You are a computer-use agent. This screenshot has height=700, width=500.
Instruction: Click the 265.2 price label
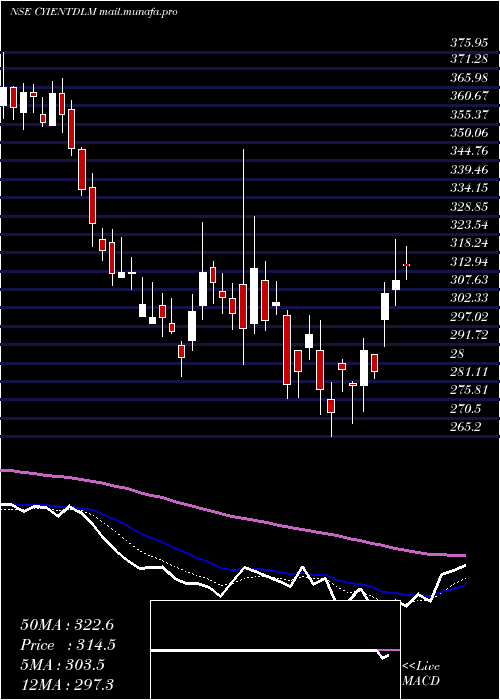click(x=466, y=427)
